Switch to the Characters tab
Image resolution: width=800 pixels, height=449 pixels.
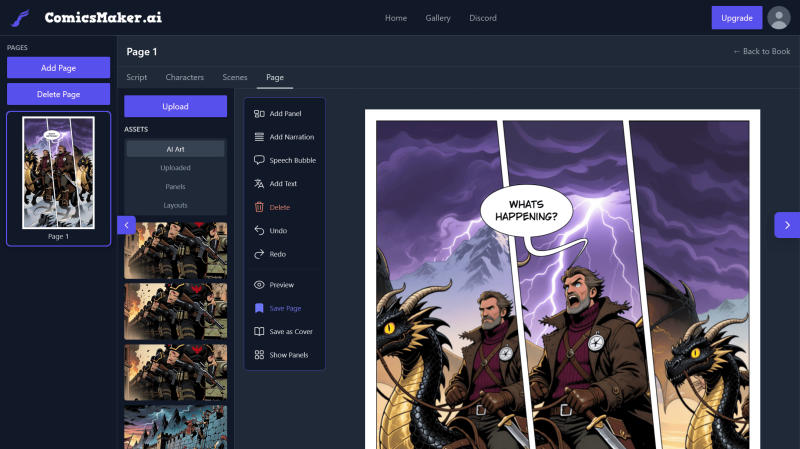point(185,77)
